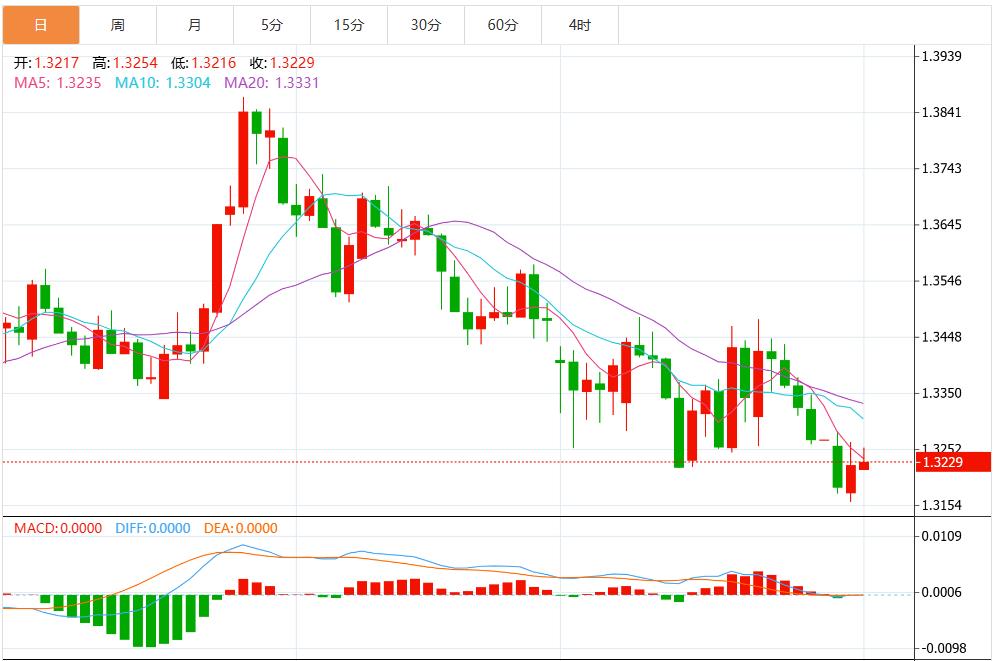This screenshot has width=1001, height=661.
Task: Select the DIFF indicator label
Action: tap(152, 528)
